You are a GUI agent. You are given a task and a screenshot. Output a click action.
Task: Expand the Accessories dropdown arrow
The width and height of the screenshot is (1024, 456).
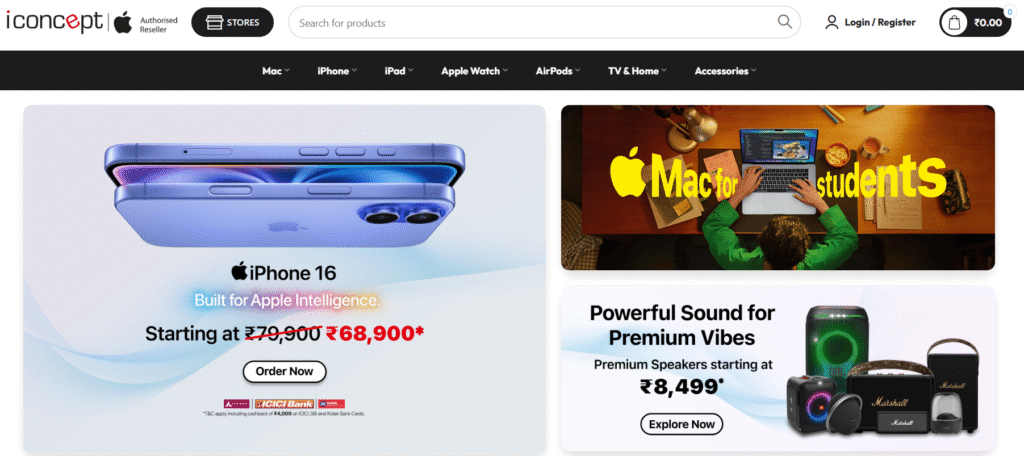pos(753,70)
